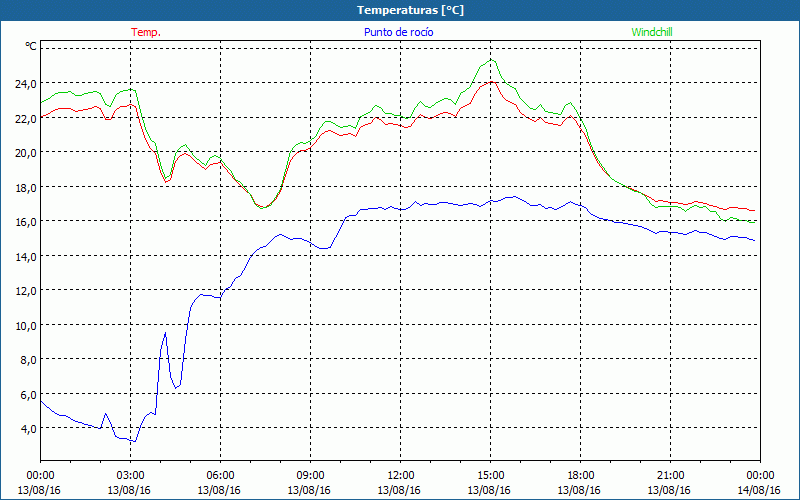Click the 20,0 y-axis value
The height and width of the screenshot is (500, 800).
(x=26, y=153)
